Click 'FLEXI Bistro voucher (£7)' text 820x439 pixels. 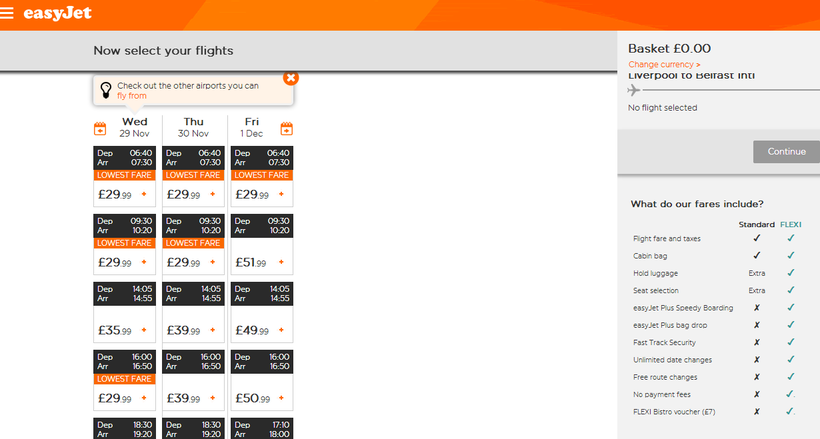coord(674,412)
